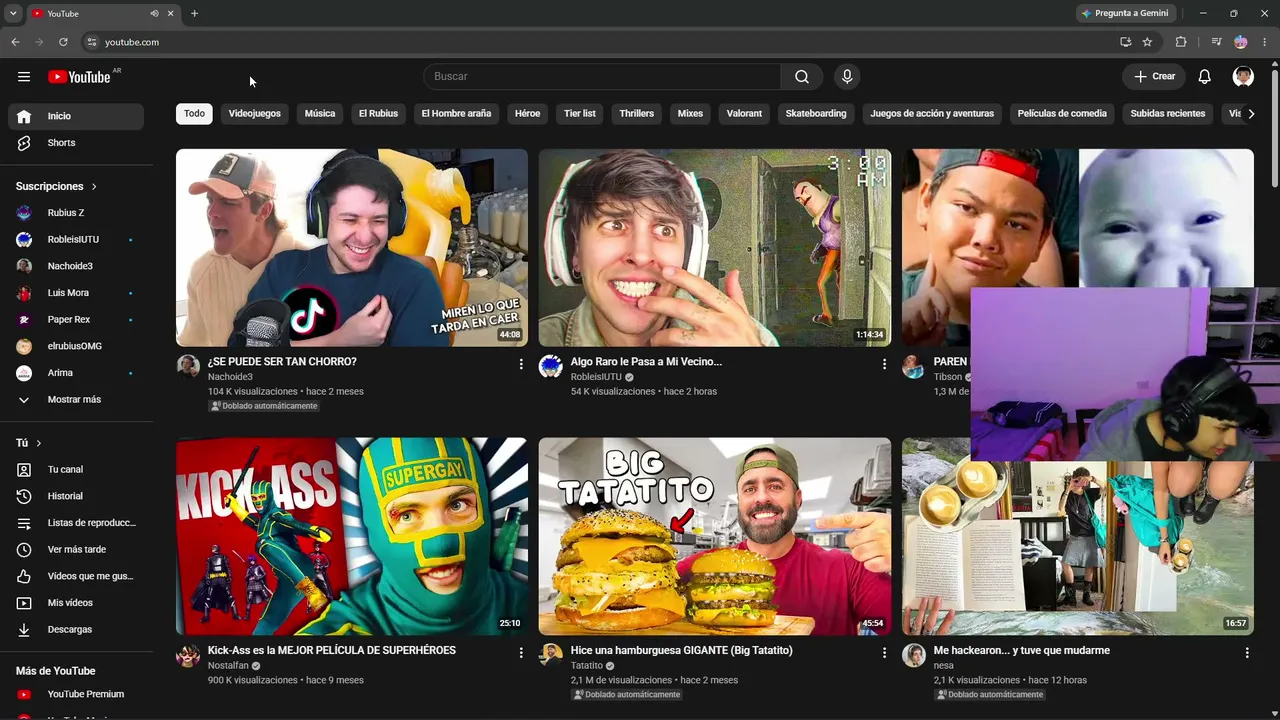Image resolution: width=1280 pixels, height=720 pixels.
Task: Select the Tier list filter chip
Action: pyautogui.click(x=580, y=114)
